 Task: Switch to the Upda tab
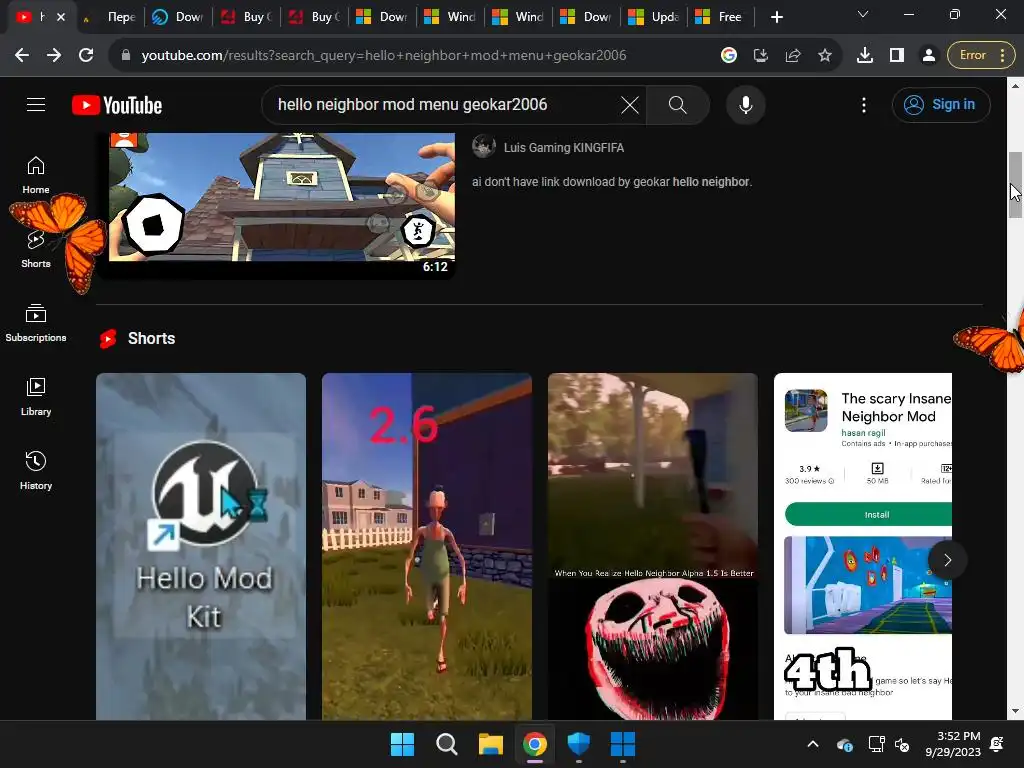pyautogui.click(x=654, y=17)
